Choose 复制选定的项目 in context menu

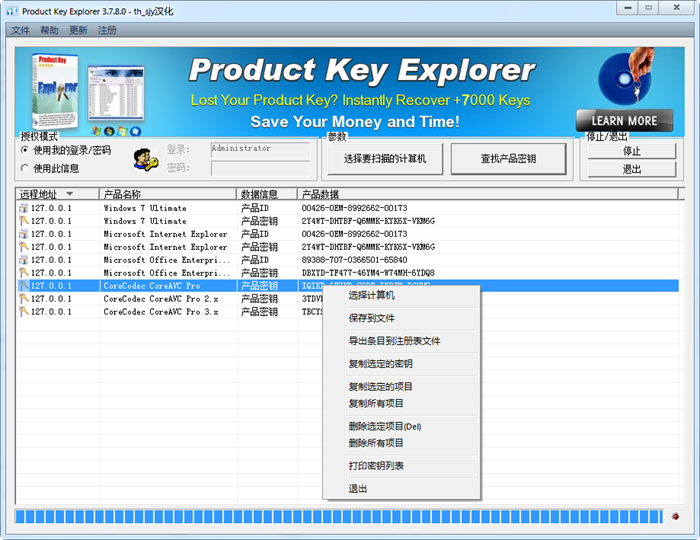pyautogui.click(x=401, y=386)
